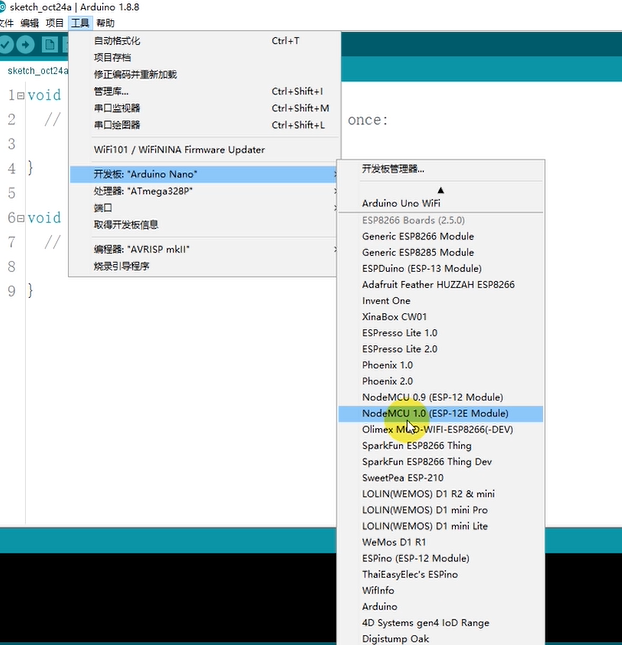This screenshot has height=645, width=622.
Task: Select Generic ESP8285 Module board
Action: (441, 253)
